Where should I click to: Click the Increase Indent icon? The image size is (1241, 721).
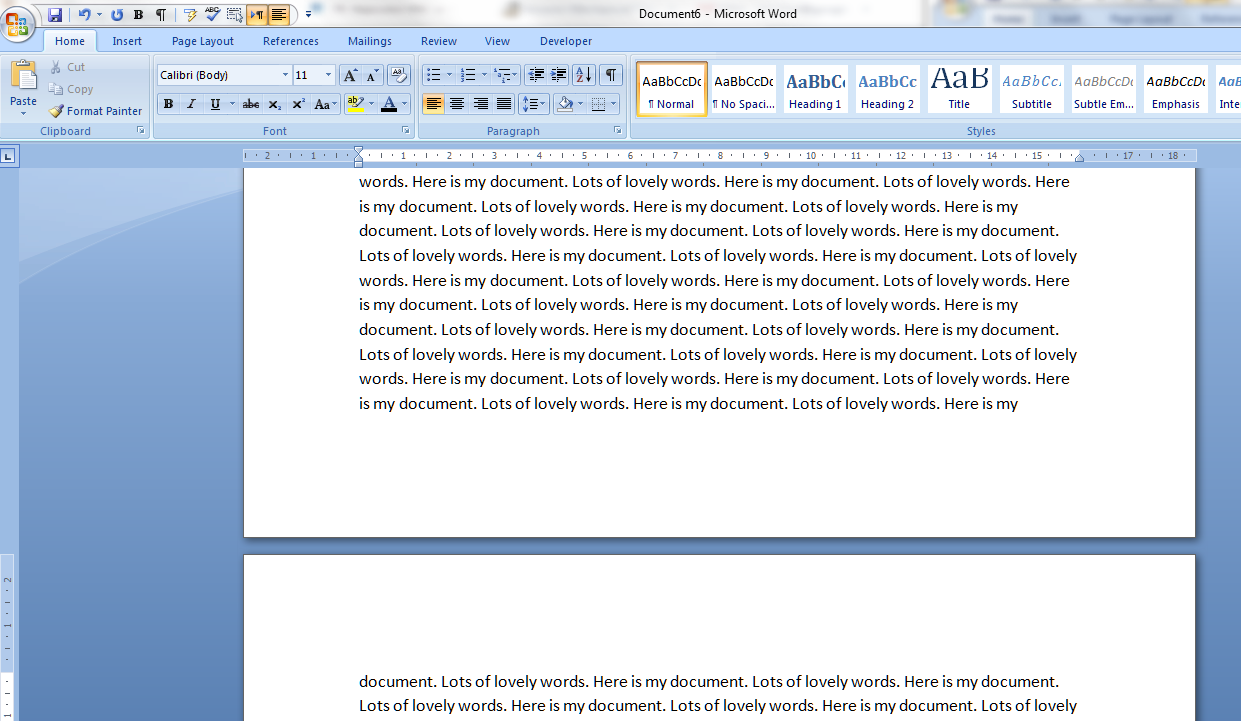[x=559, y=75]
